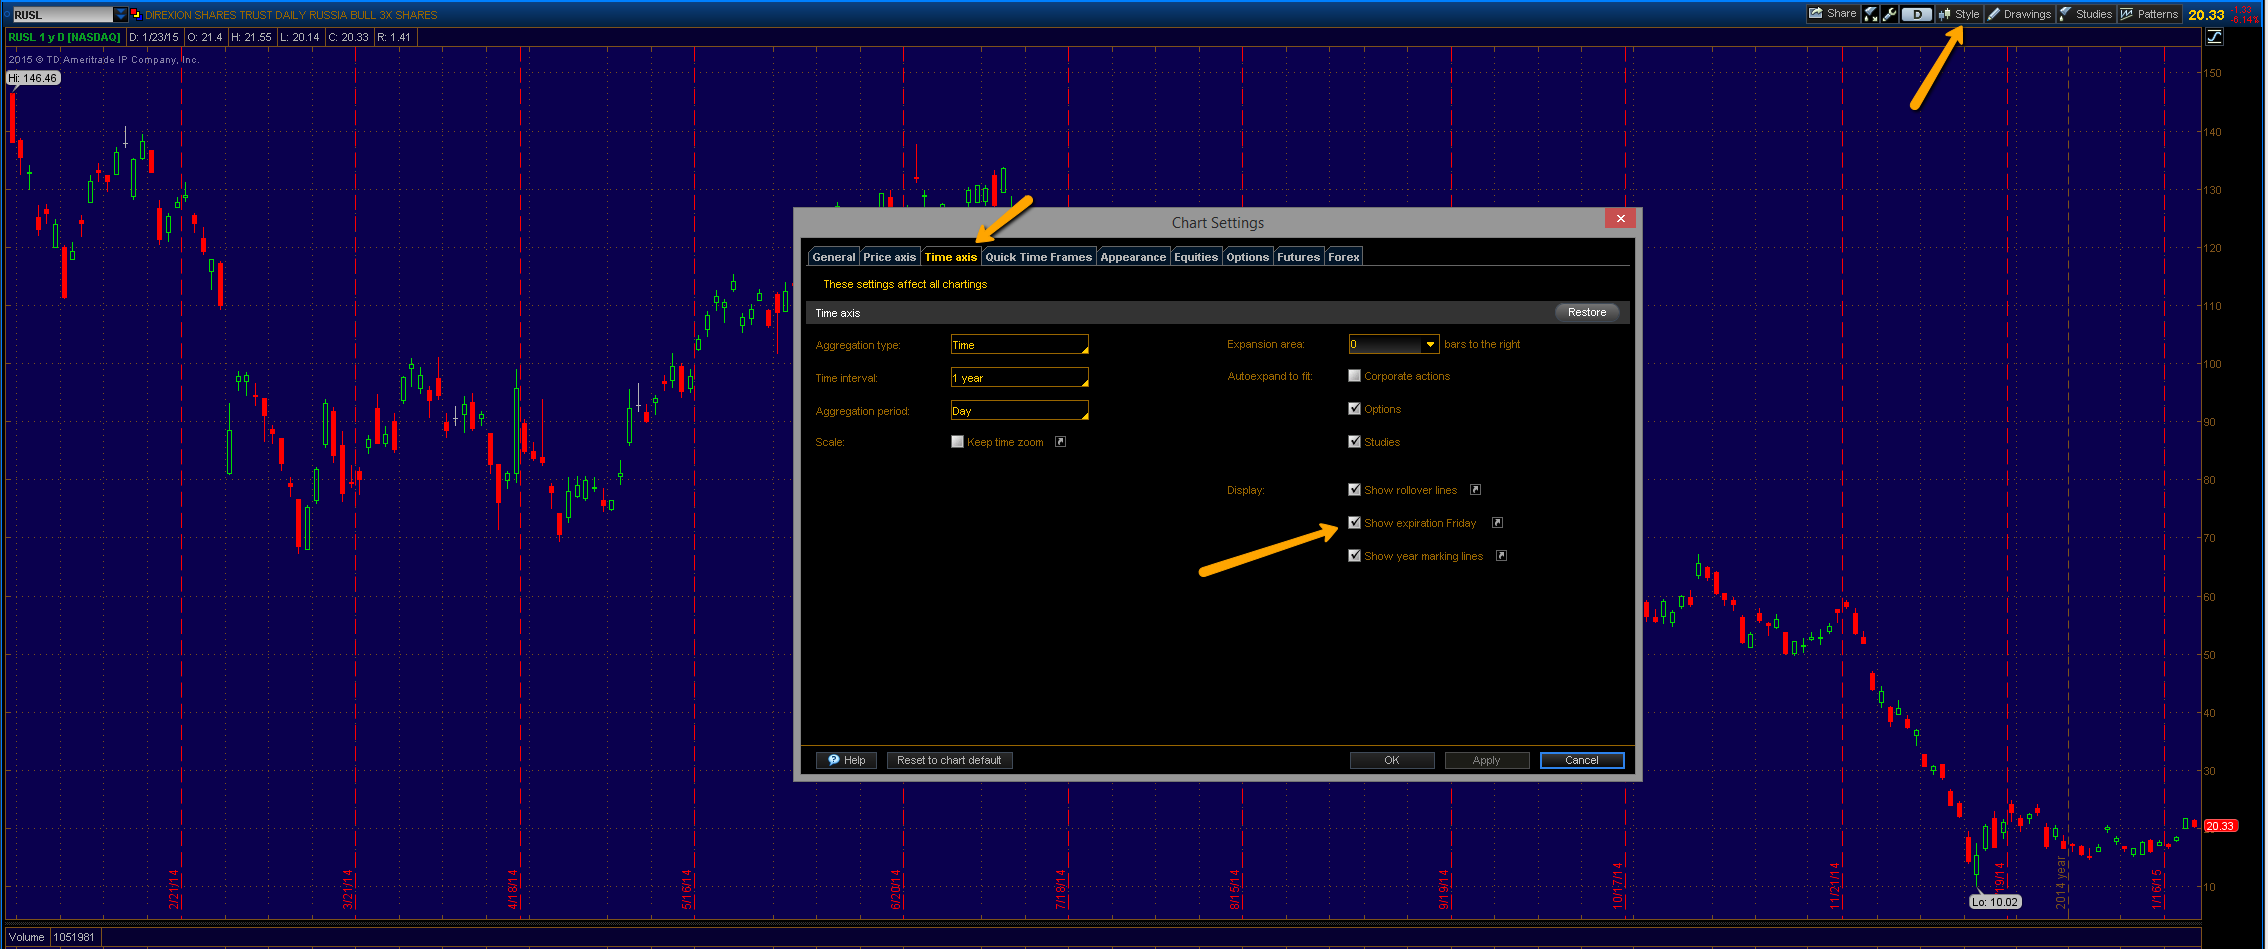Click info icon beside Show expiration Friday
Screen dimensions: 2268x949
pos(1497,522)
